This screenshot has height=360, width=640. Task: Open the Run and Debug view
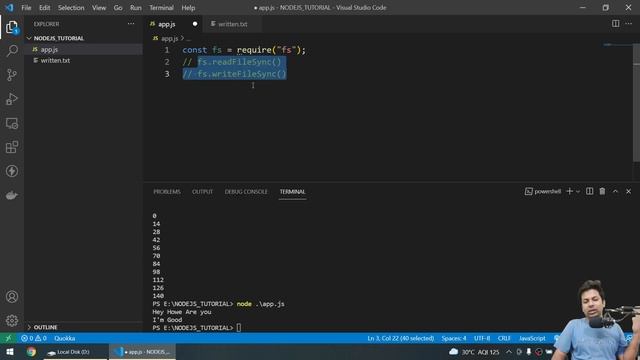(12, 99)
